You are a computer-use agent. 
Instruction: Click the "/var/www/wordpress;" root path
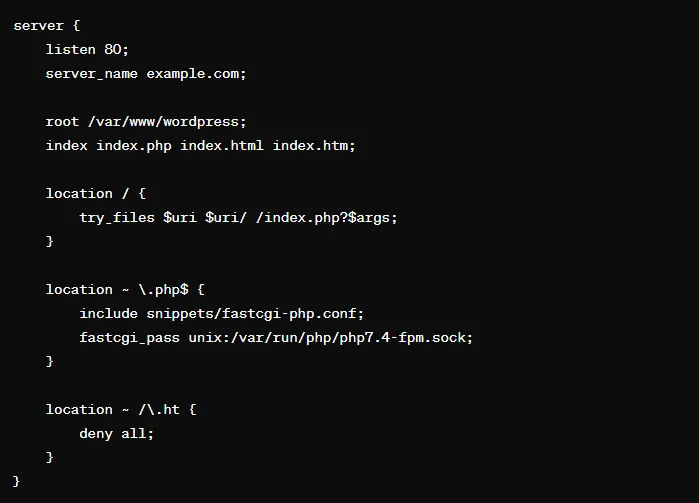(167, 121)
